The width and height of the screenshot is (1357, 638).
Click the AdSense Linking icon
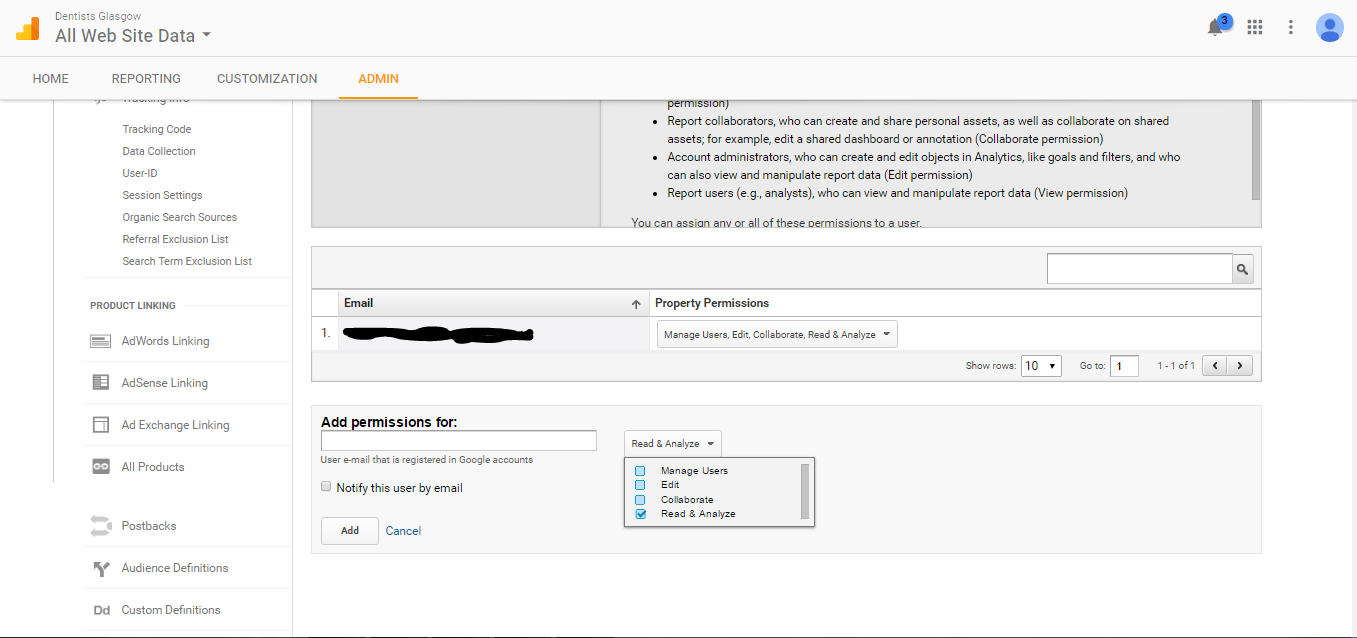pos(100,383)
